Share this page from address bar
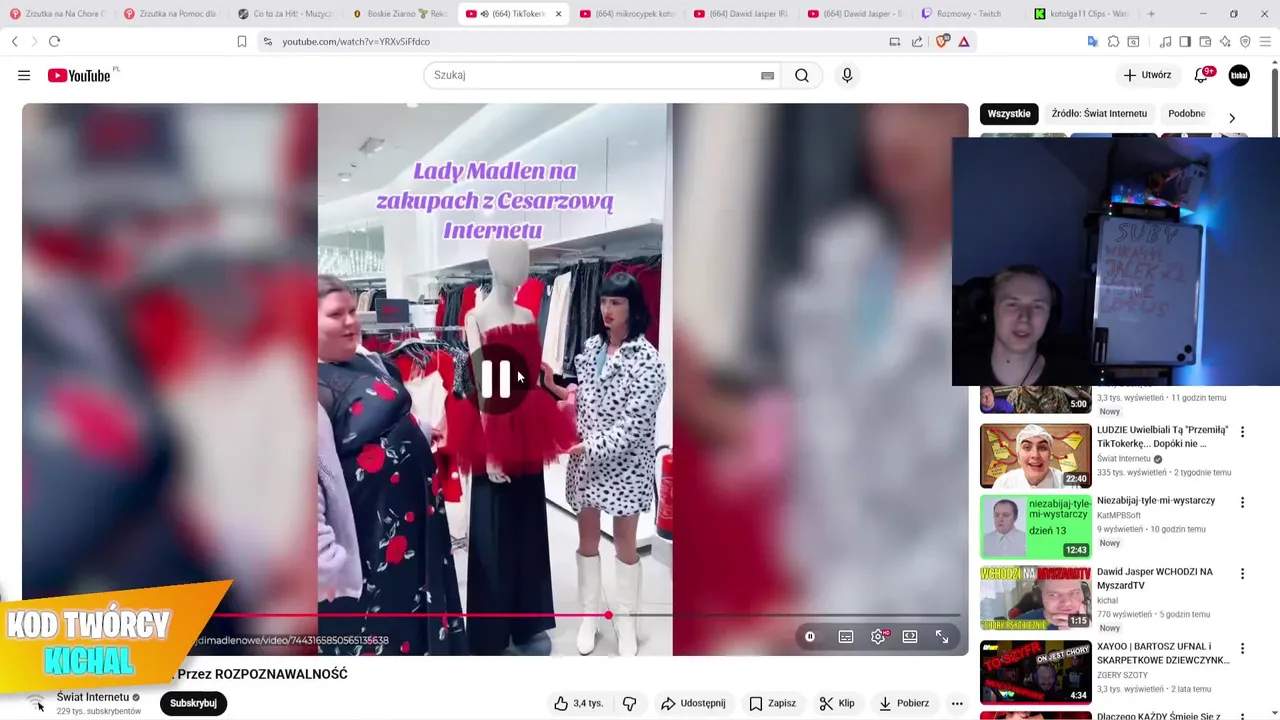Image resolution: width=1280 pixels, height=720 pixels. point(917,42)
